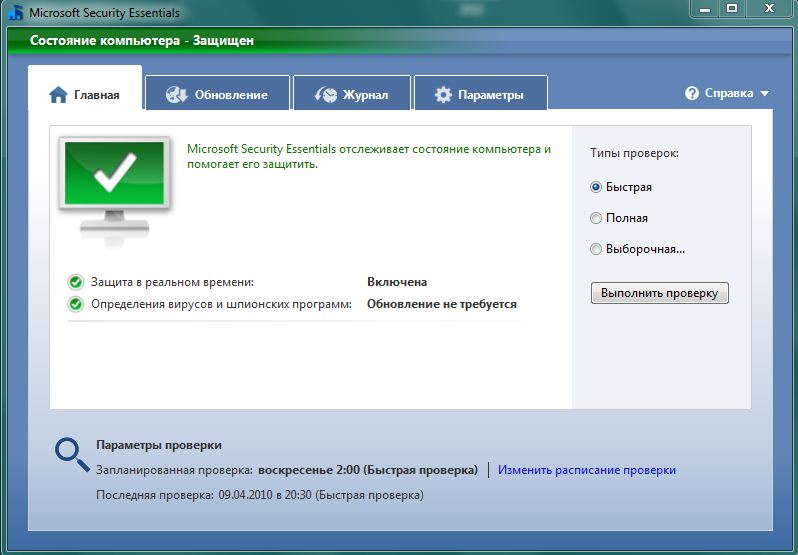798x555 pixels.
Task: Click the Выполнить проверку button
Action: (x=660, y=293)
